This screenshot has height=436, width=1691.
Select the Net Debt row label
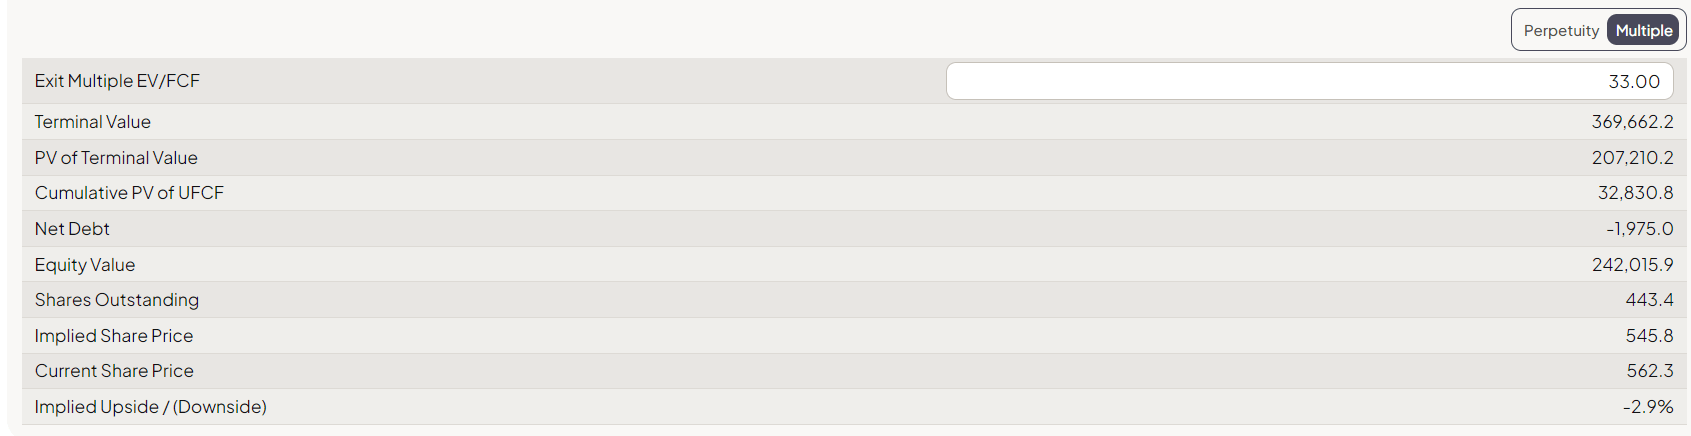pos(72,229)
